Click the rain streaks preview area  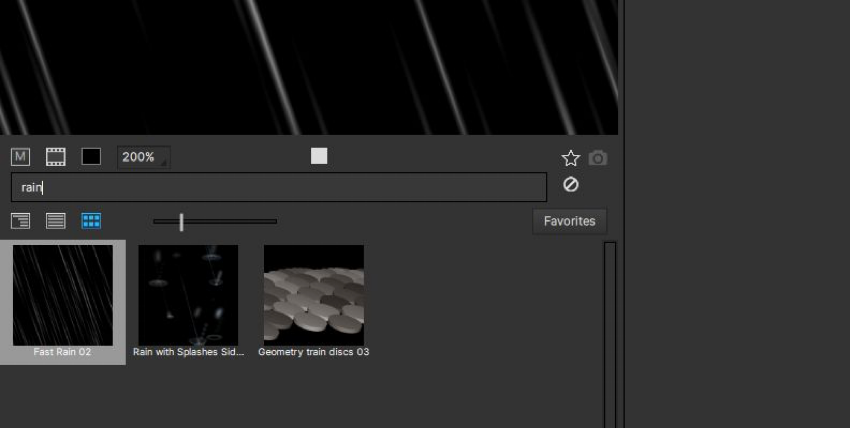(309, 67)
